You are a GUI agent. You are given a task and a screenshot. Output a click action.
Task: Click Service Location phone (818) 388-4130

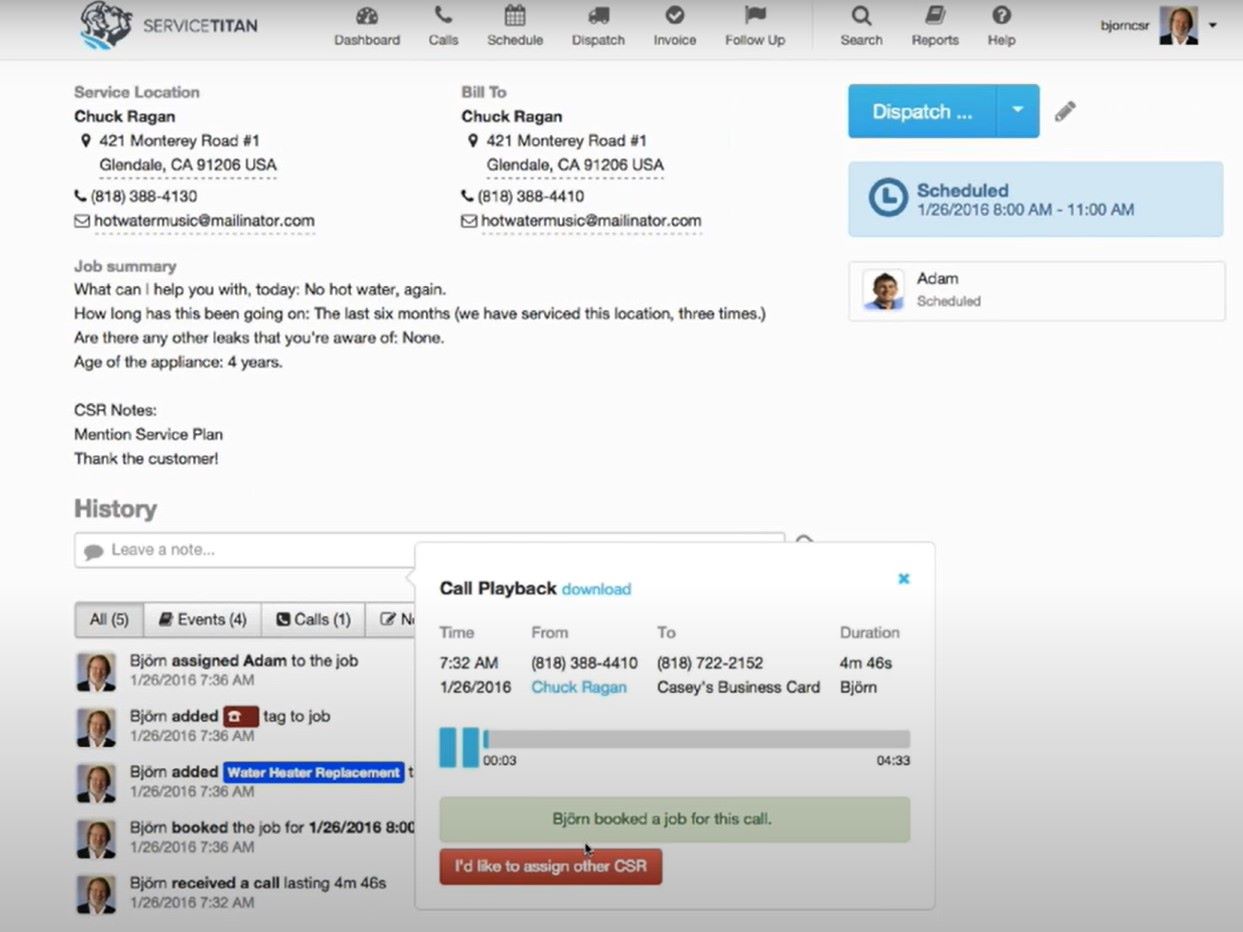coord(144,196)
